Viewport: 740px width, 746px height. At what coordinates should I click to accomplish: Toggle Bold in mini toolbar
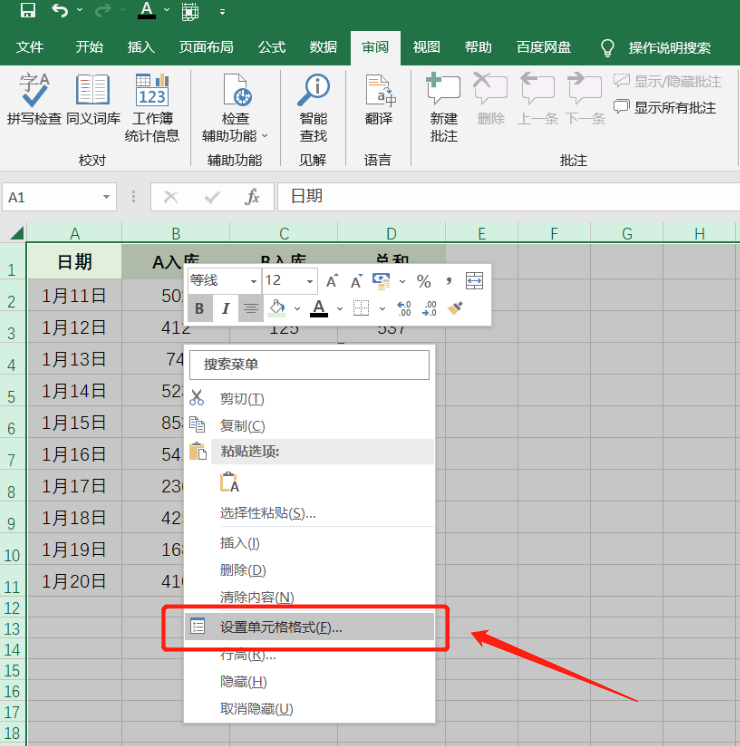[200, 308]
